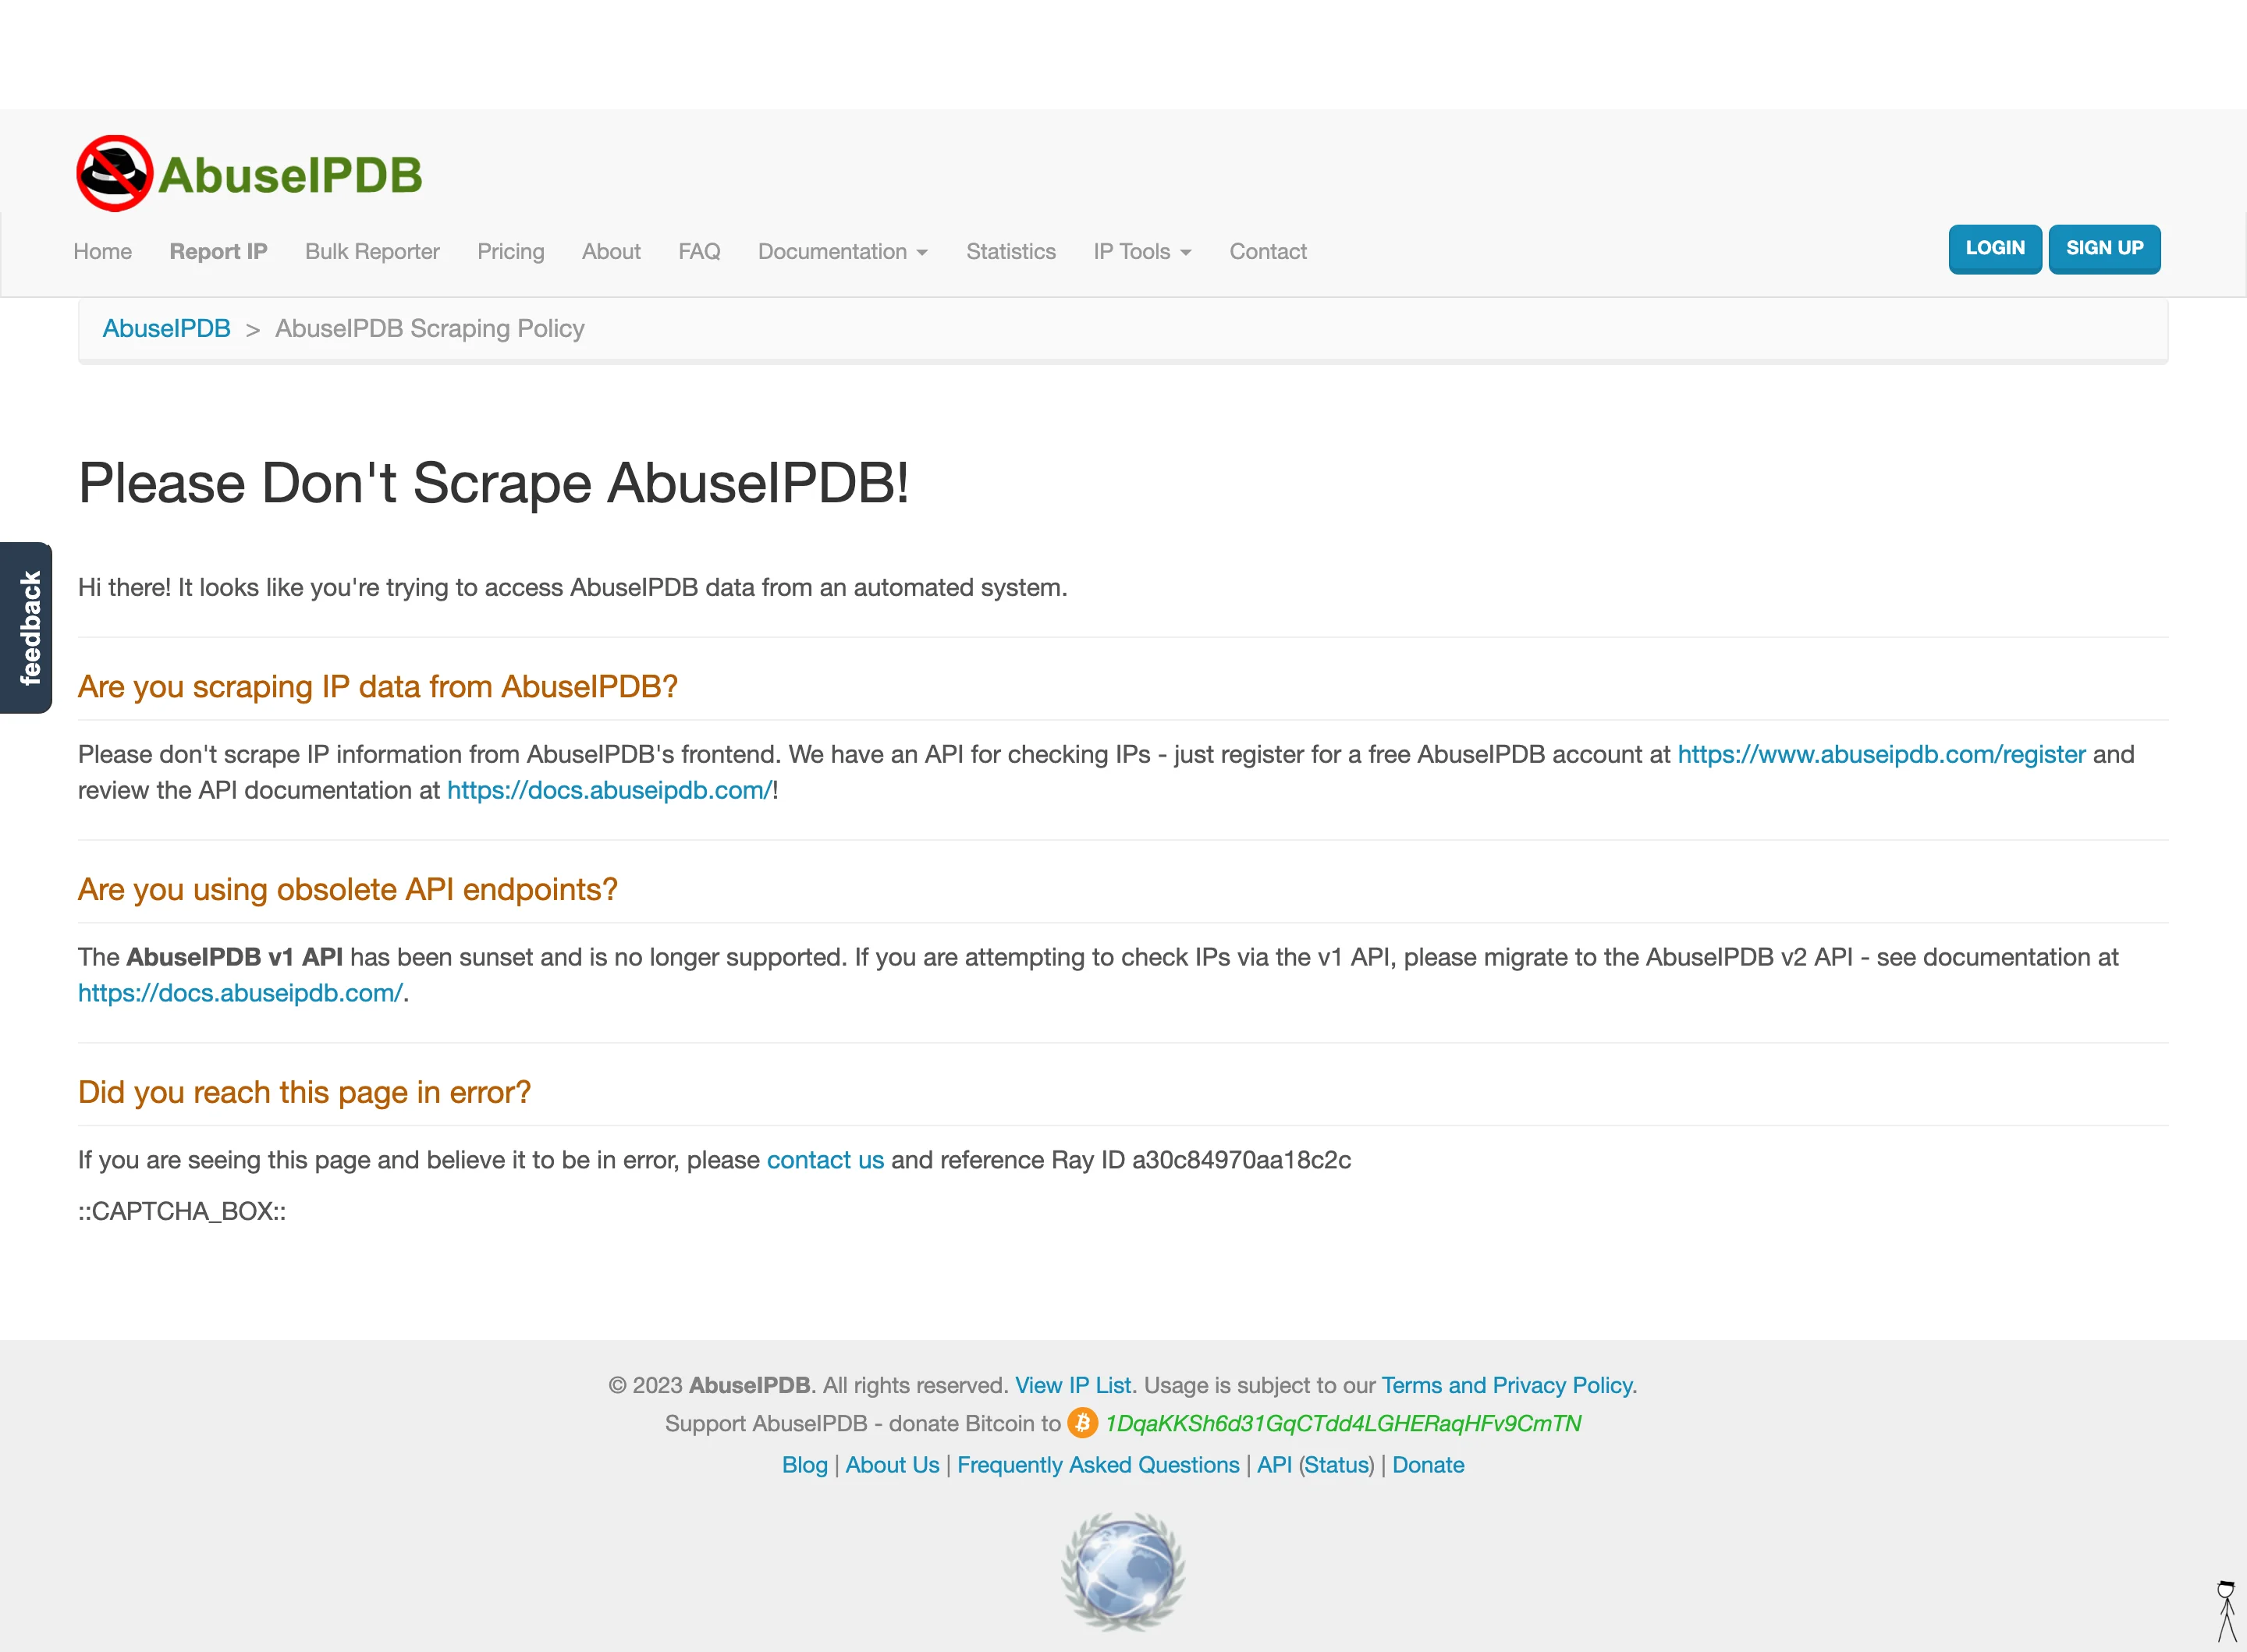Click the AbuseIPDB black hat logo icon
2247x1652 pixels.
(115, 174)
